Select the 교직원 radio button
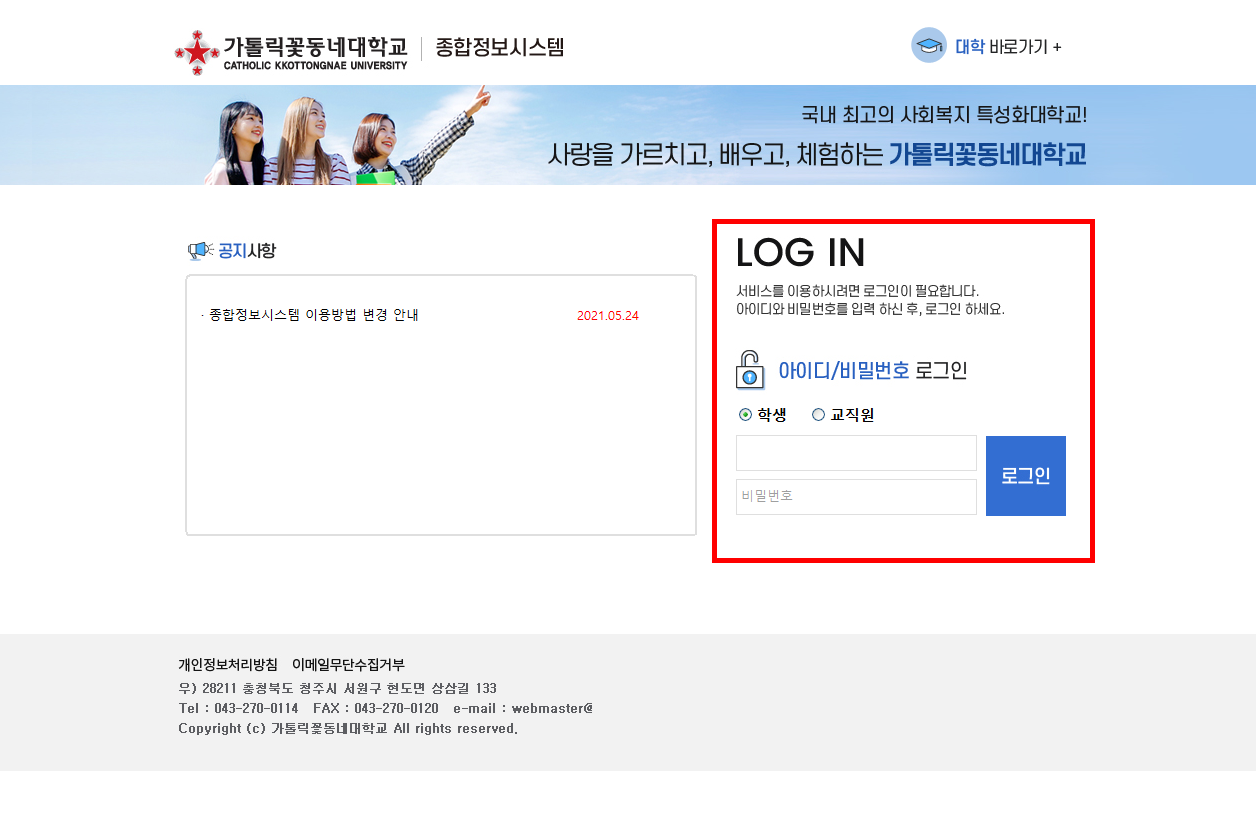 (x=818, y=415)
